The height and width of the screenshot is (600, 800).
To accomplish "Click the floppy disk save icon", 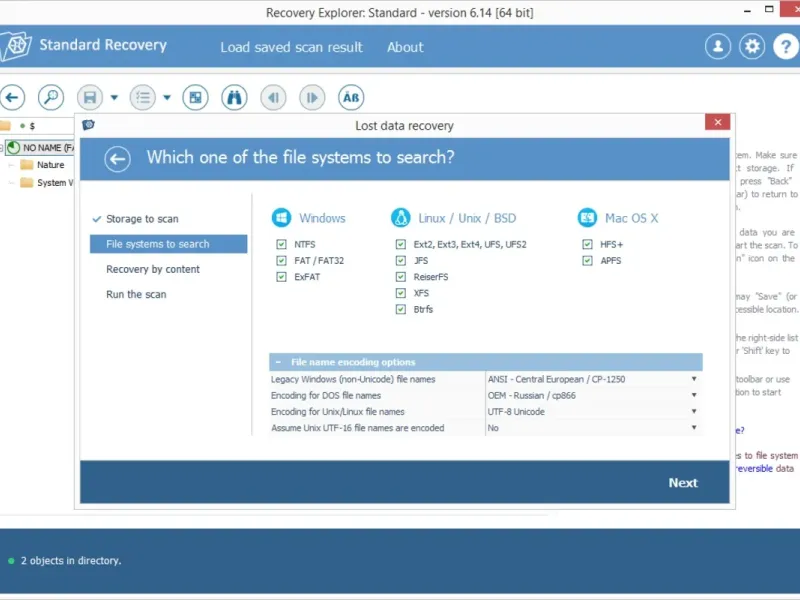I will click(x=90, y=97).
